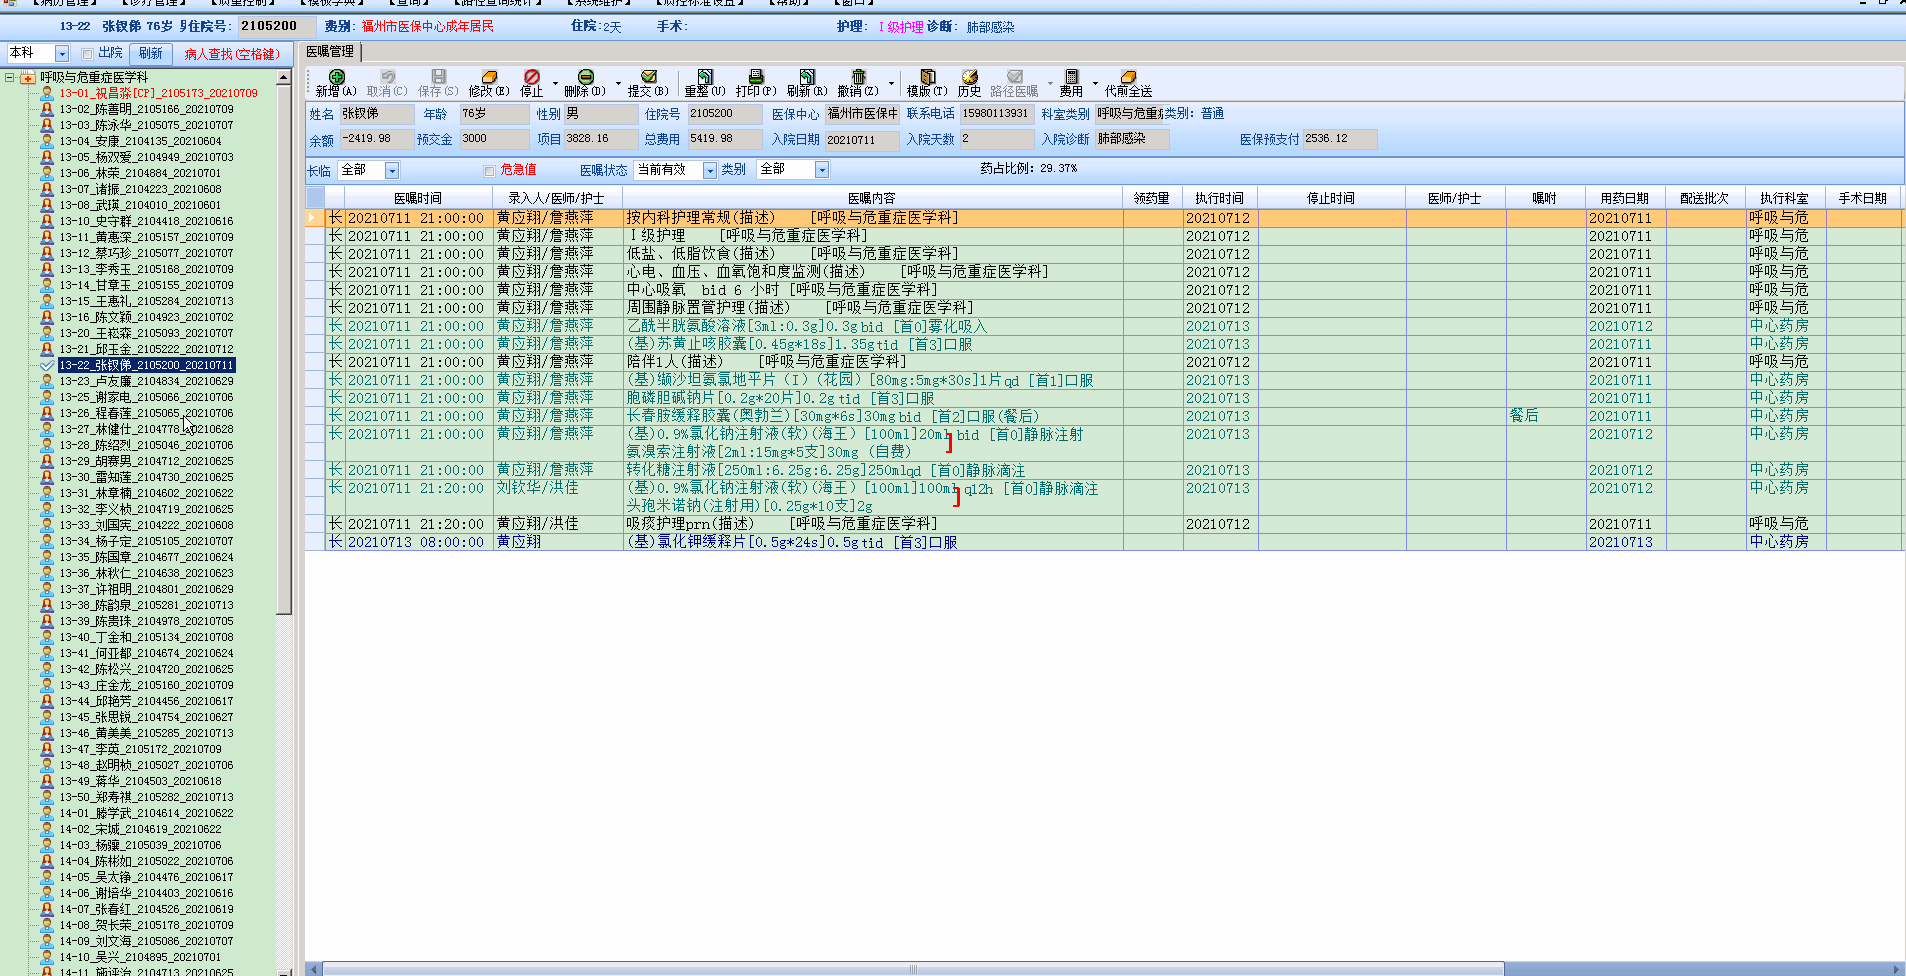Select the 转化糖注射液 order row
The height and width of the screenshot is (976, 1906).
[1103, 470]
